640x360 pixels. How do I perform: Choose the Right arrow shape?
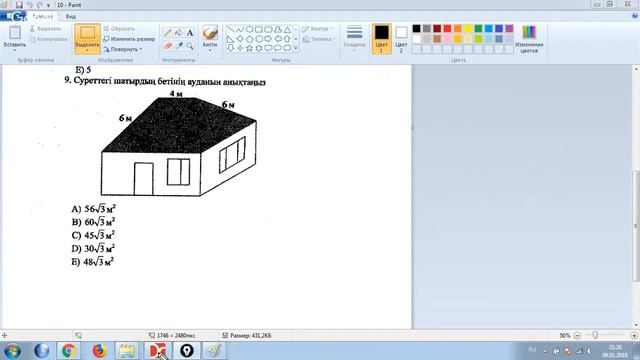click(x=268, y=39)
